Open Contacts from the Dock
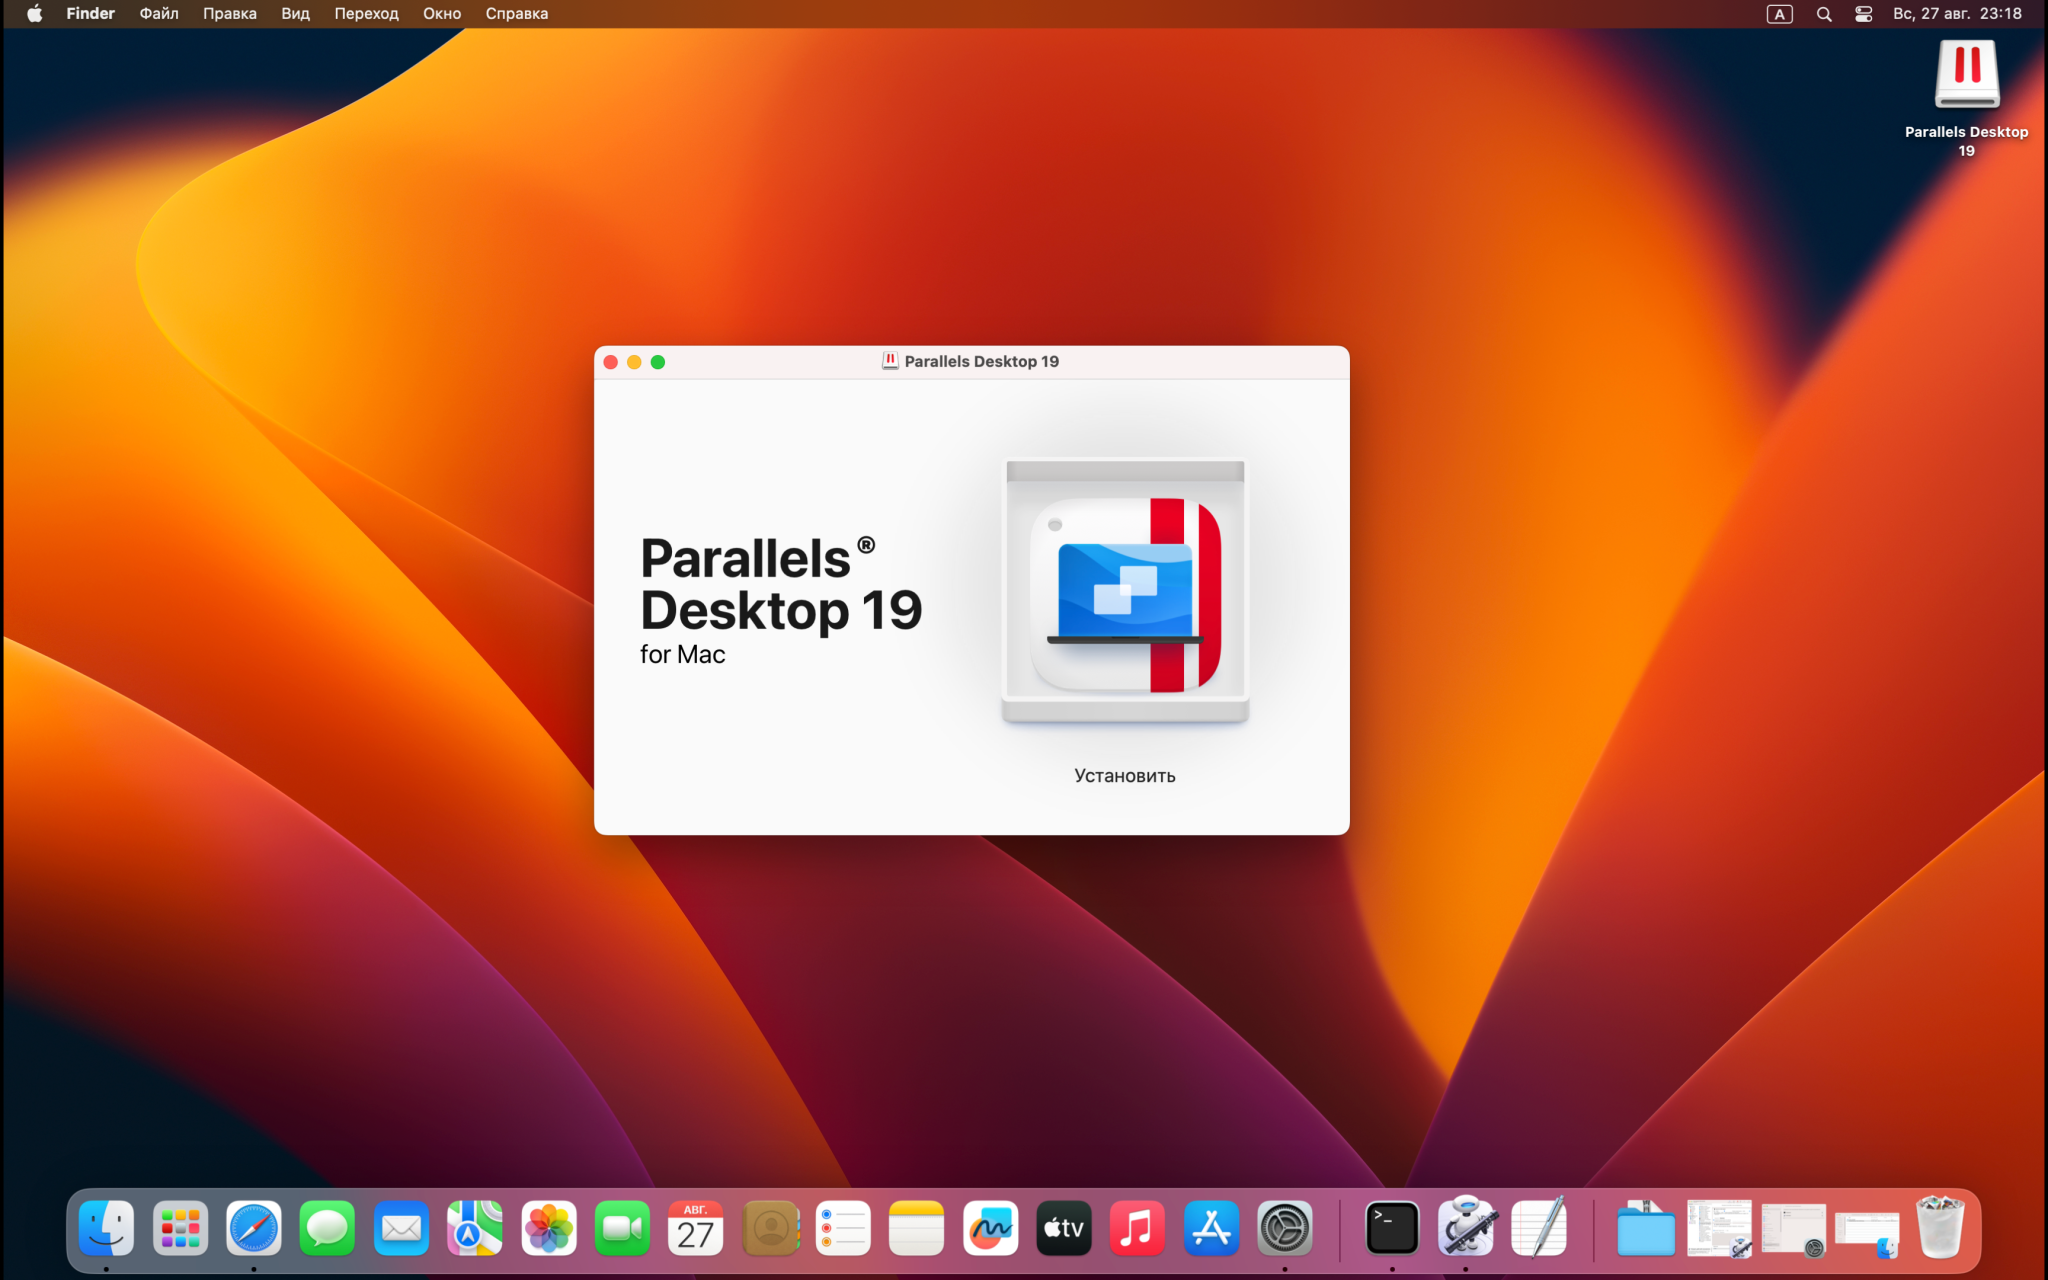 tap(770, 1228)
